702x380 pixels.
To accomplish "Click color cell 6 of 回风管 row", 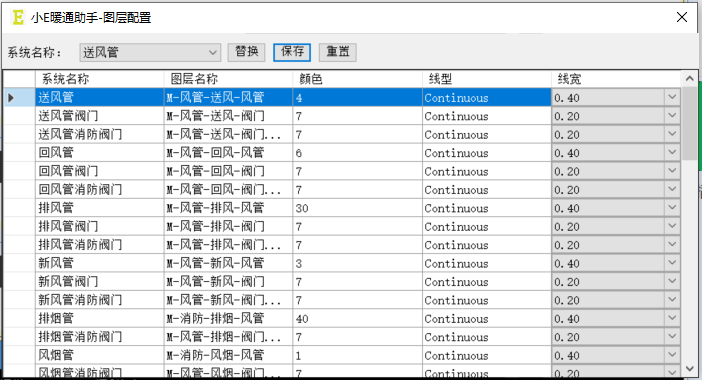I will pyautogui.click(x=357, y=153).
